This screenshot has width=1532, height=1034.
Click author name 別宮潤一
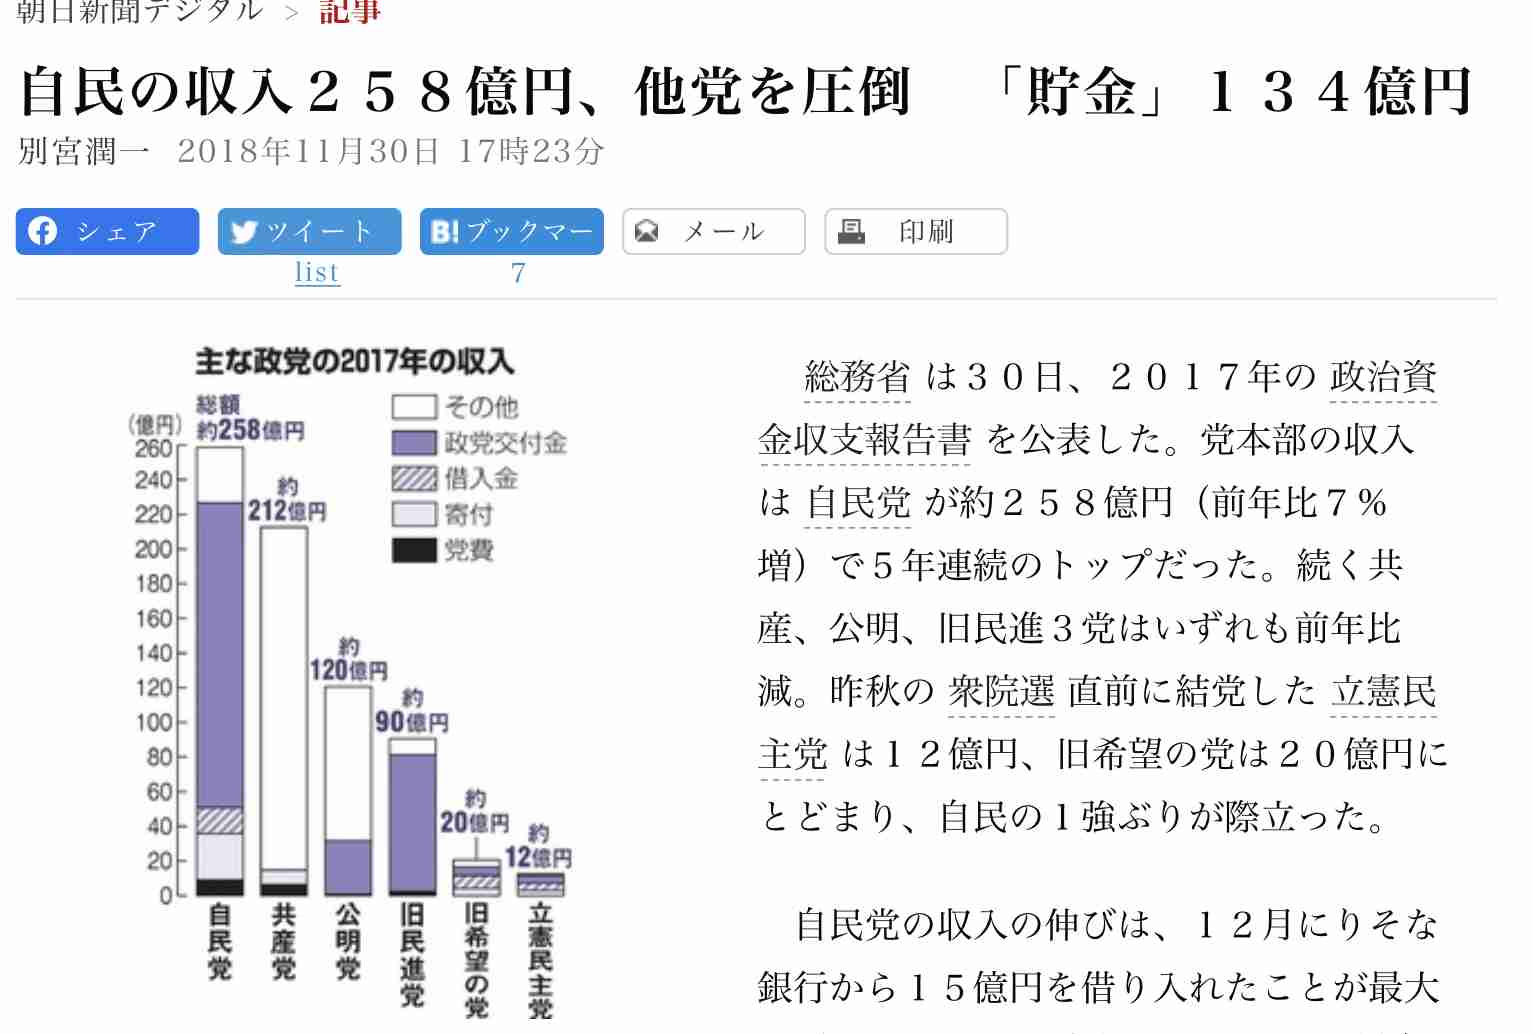[84, 152]
